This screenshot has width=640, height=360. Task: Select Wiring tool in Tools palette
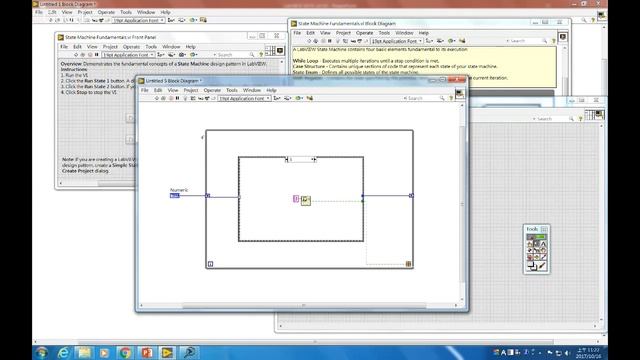[x=530, y=251]
